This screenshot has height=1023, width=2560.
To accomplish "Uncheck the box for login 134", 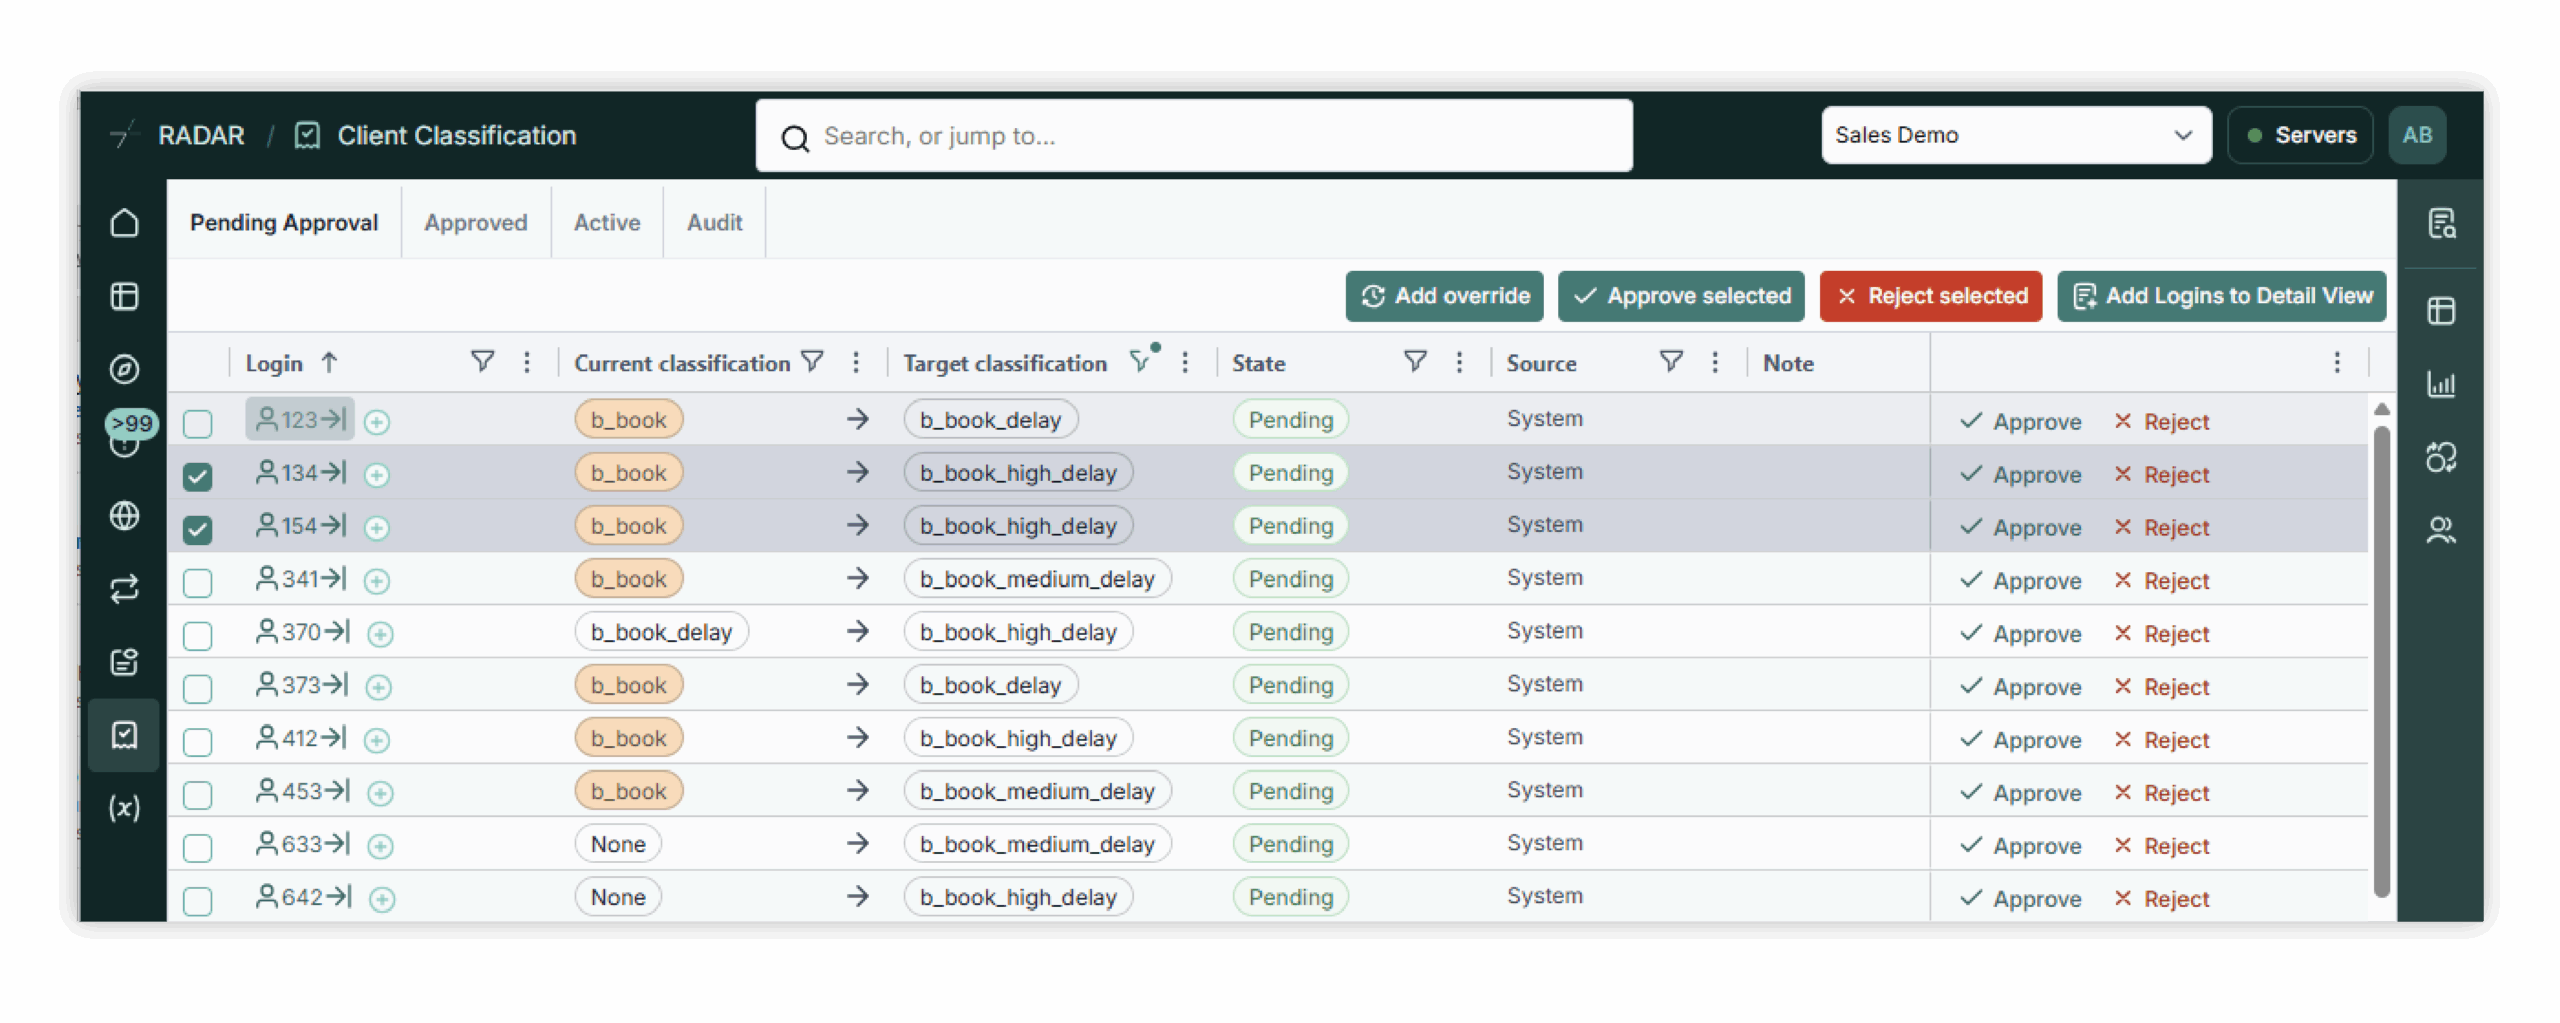I will click(198, 476).
